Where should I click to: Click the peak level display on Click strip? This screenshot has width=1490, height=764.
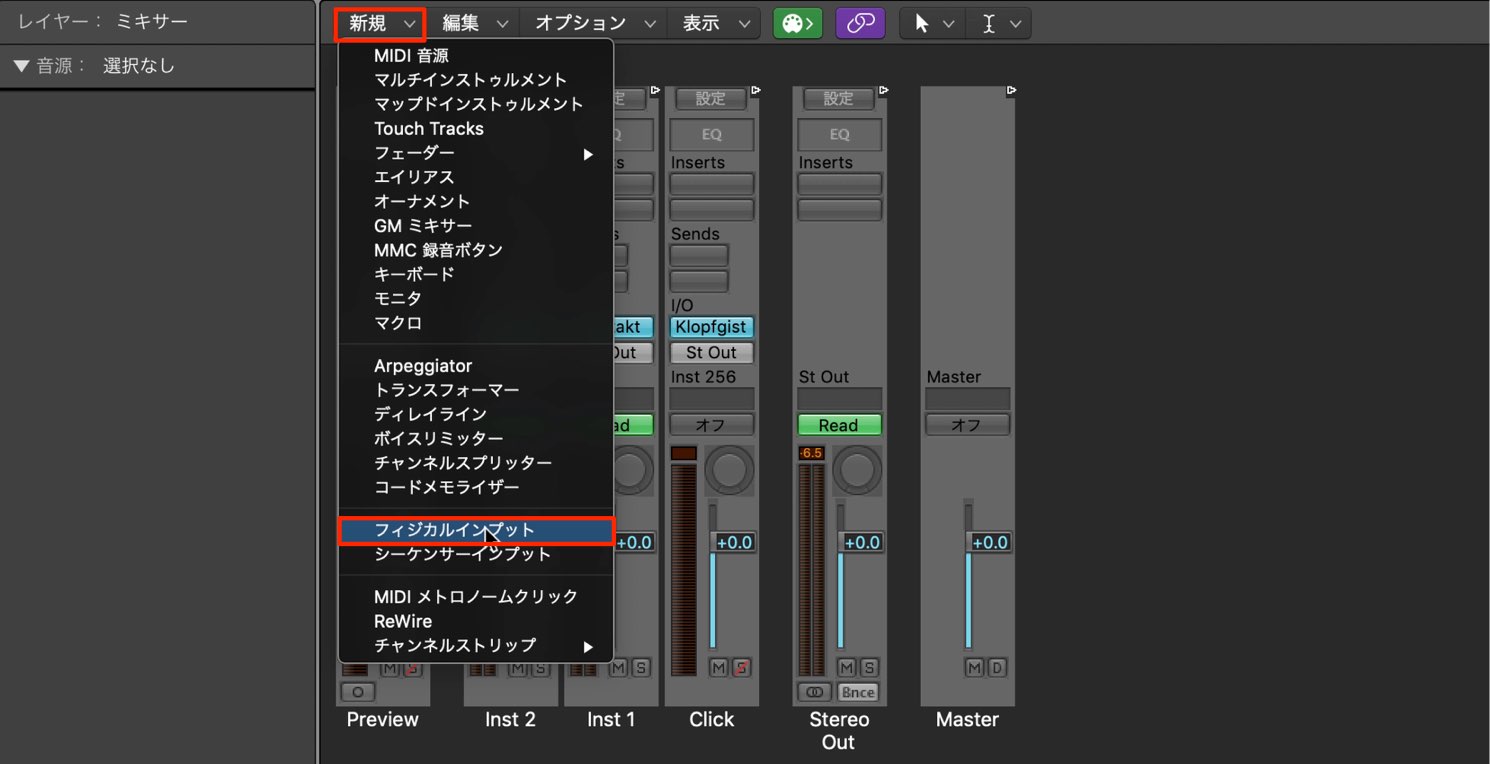683,453
